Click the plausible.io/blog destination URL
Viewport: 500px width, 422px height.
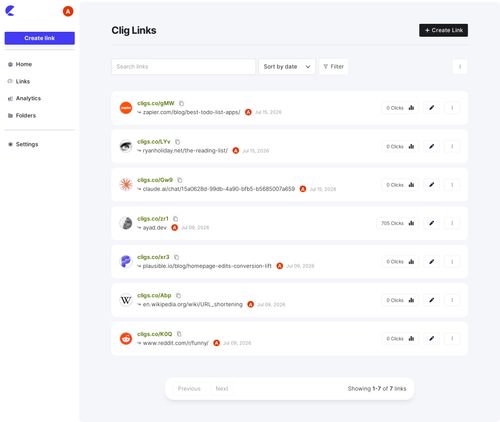pos(207,266)
